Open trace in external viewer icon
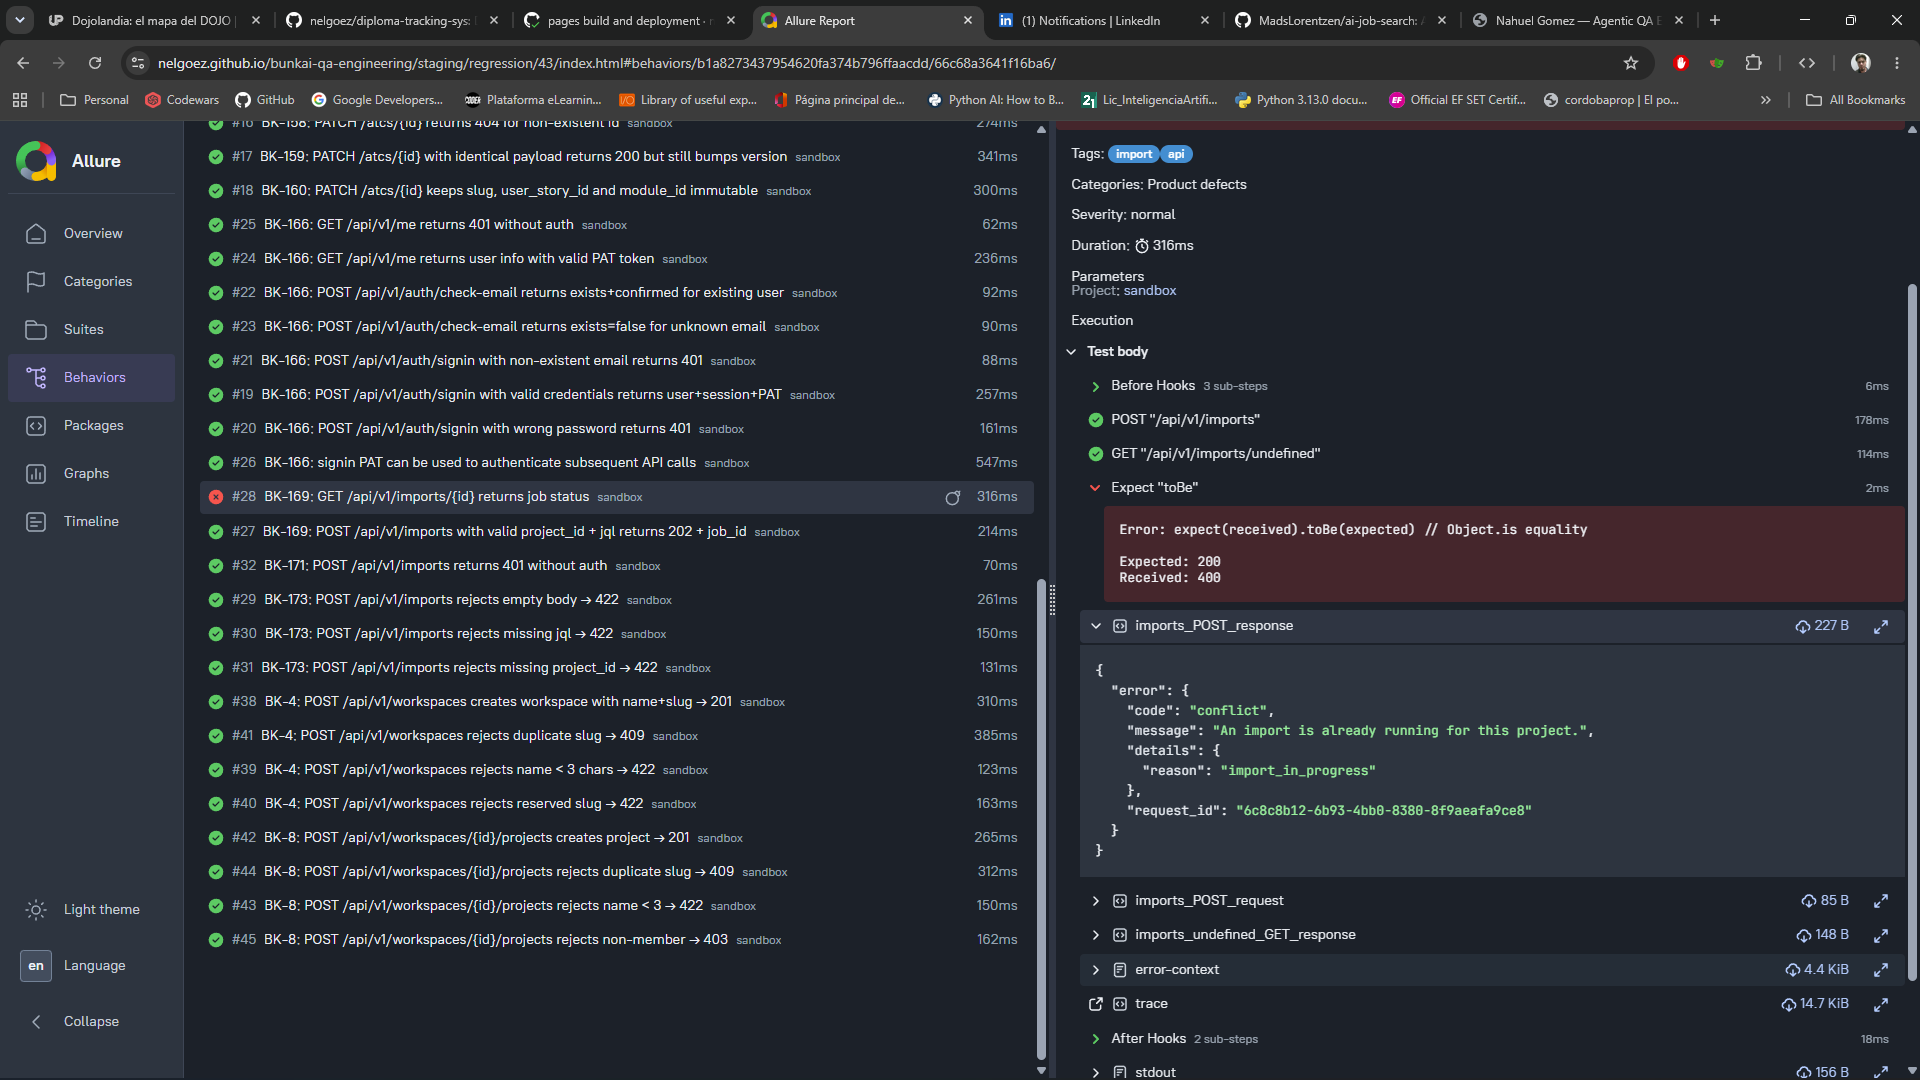Viewport: 1920px width, 1080px height. pyautogui.click(x=1096, y=1004)
